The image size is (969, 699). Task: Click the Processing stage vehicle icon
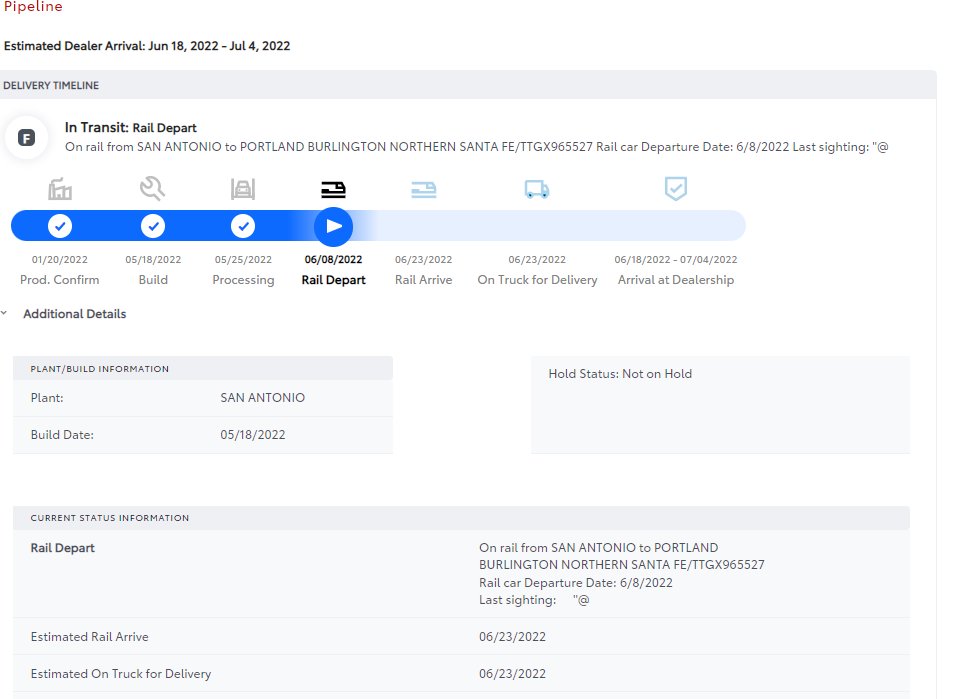243,189
